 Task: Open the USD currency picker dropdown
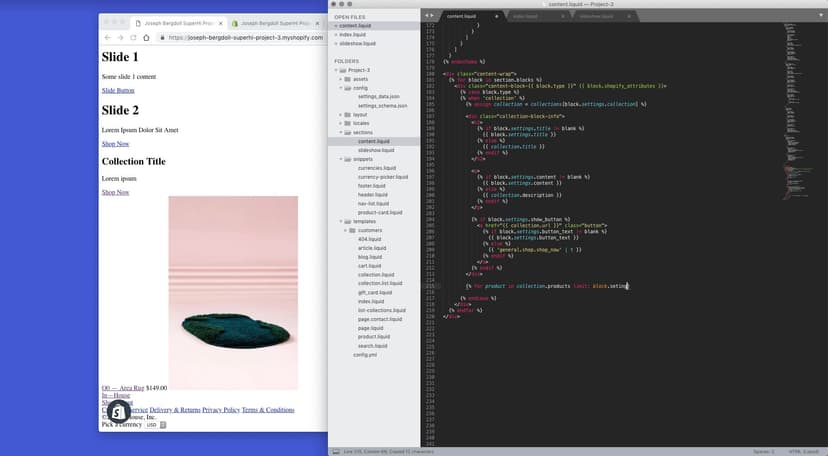coord(152,425)
